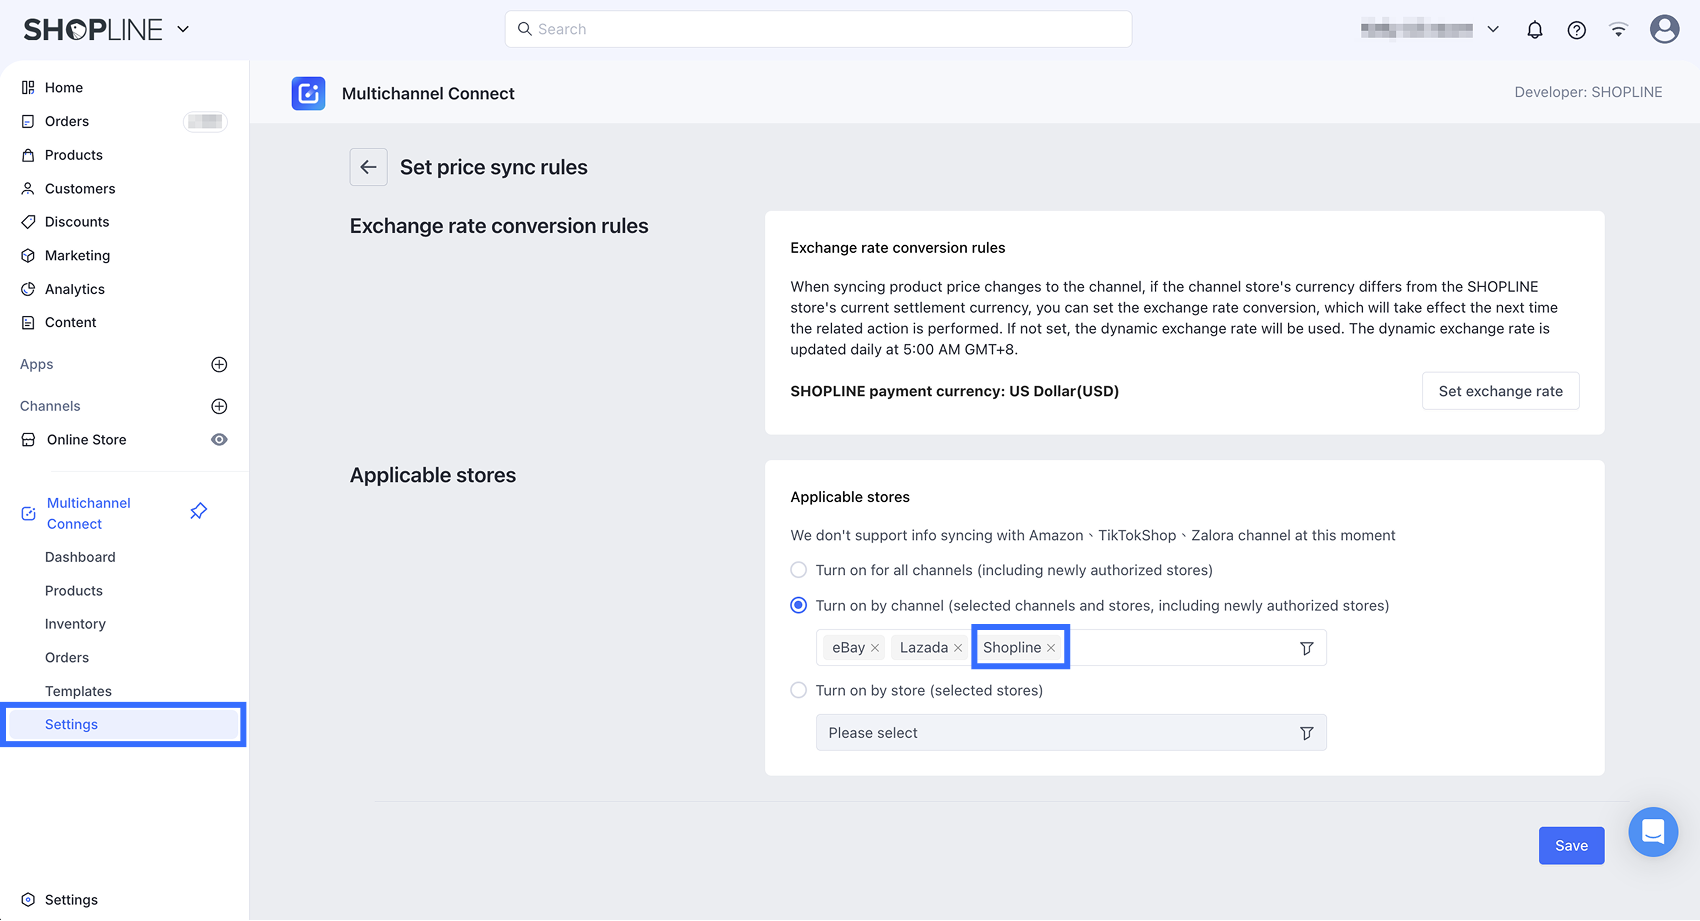Open Inventory under Multichannel Connect
Screen dimensions: 1700x921
pyautogui.click(x=75, y=624)
